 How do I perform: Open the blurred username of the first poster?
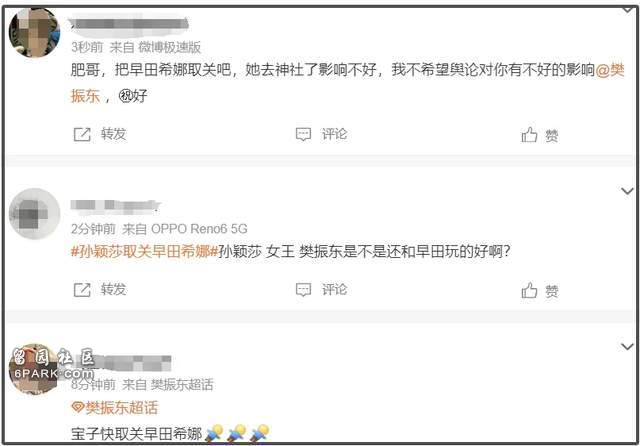129,23
